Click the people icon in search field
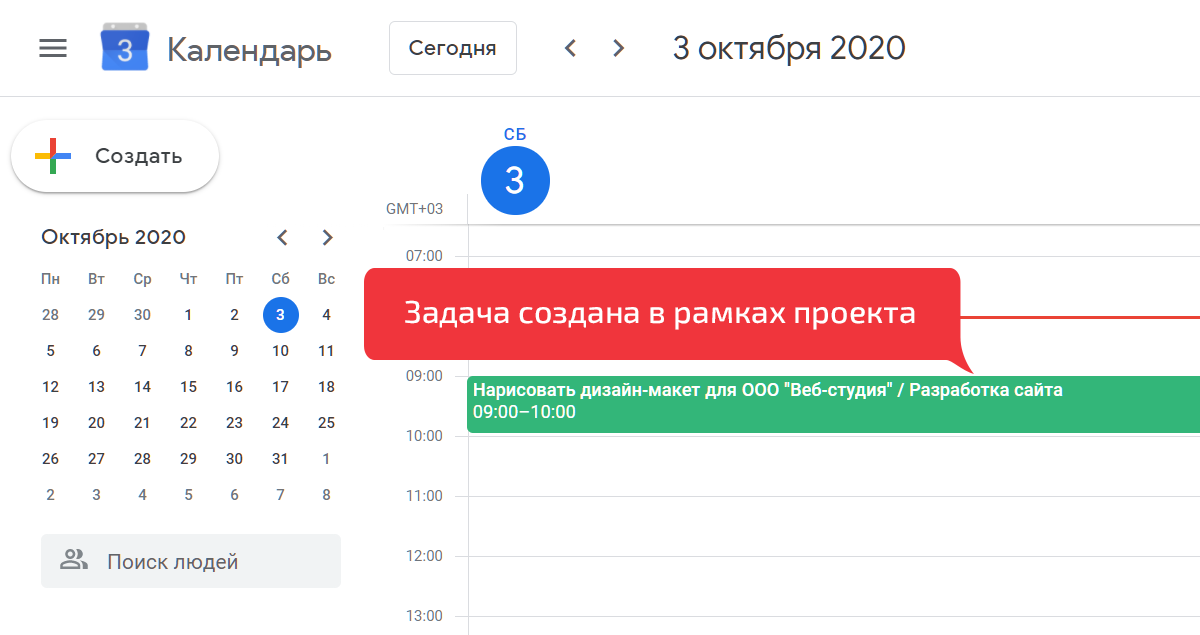The image size is (1200, 635). [x=74, y=560]
